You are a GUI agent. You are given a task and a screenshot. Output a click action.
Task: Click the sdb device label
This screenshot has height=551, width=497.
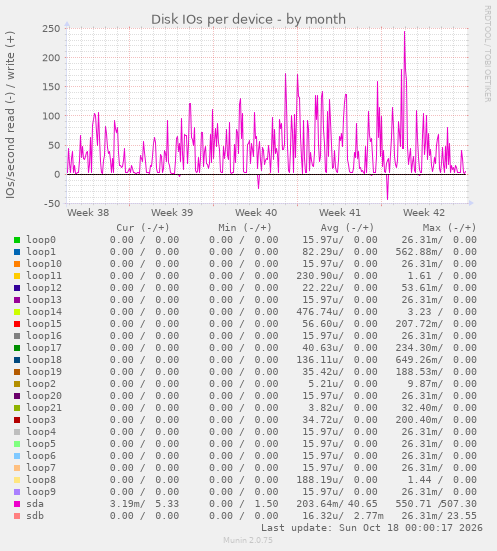pyautogui.click(x=35, y=516)
